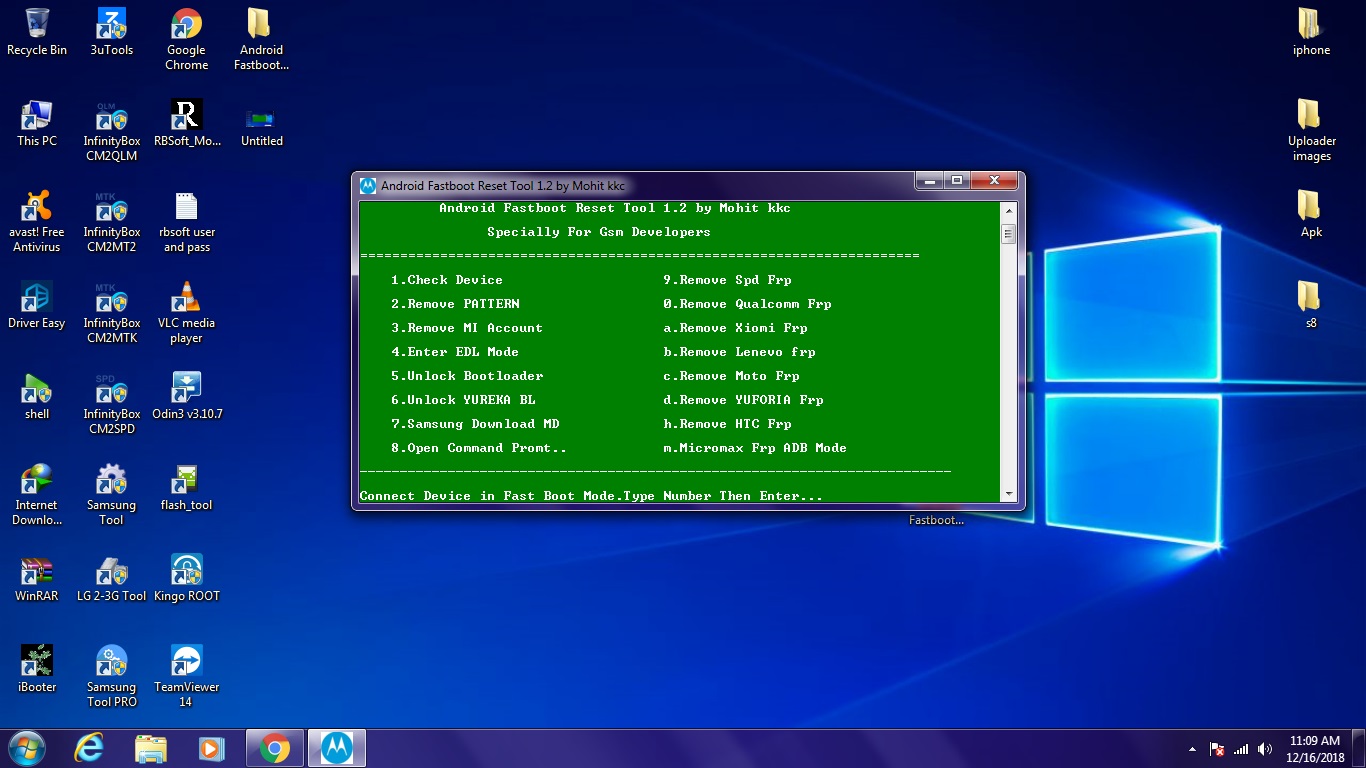Click the '3.Remove MI Account' line
This screenshot has width=1366, height=768.
[x=467, y=328]
